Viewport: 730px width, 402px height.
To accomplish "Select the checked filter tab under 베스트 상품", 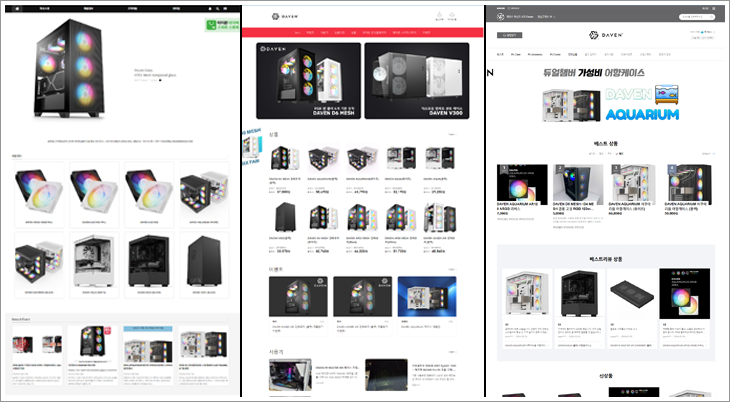I will [619, 153].
